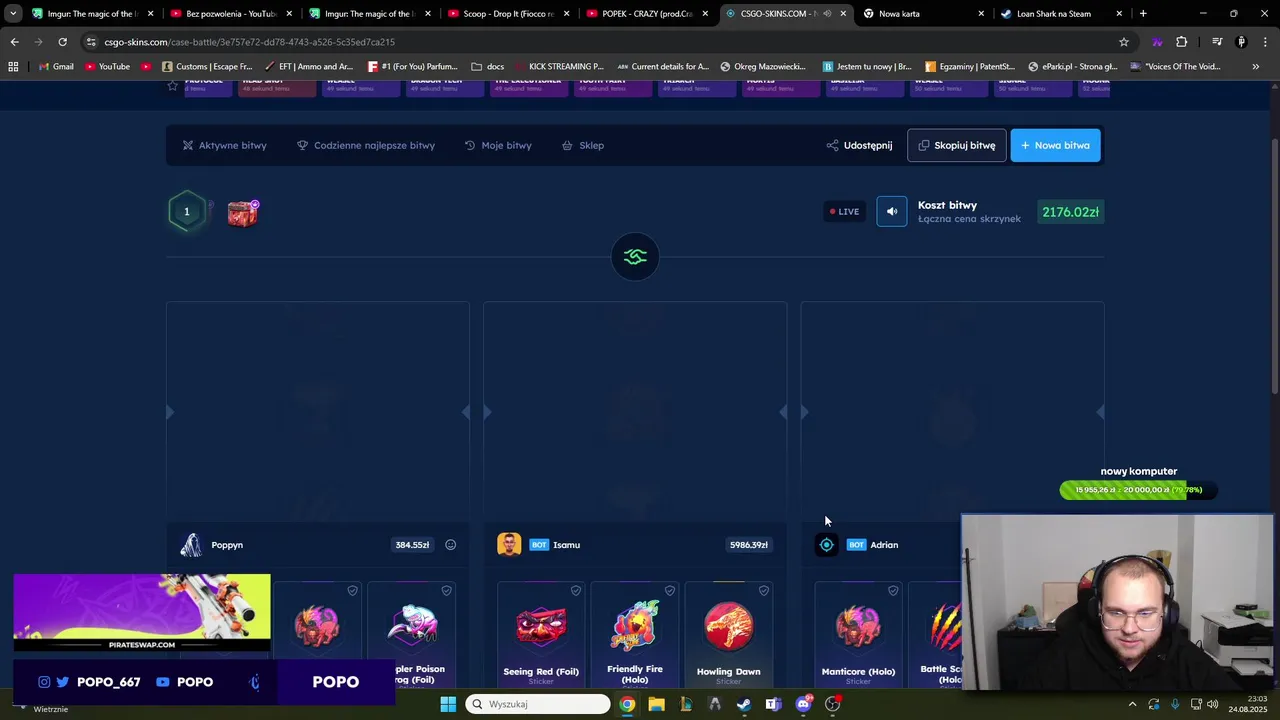This screenshot has height=720, width=1280.
Task: Switch to Scoop - Drop It YouTube tab
Action: click(x=507, y=14)
